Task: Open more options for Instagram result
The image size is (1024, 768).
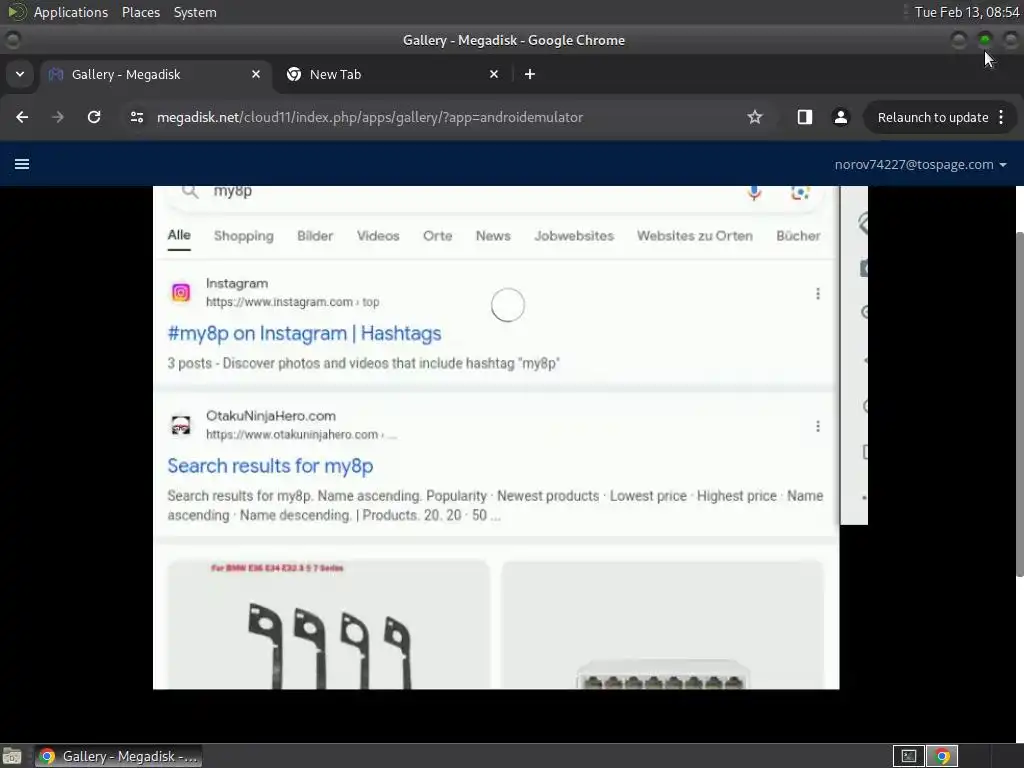Action: [x=818, y=294]
